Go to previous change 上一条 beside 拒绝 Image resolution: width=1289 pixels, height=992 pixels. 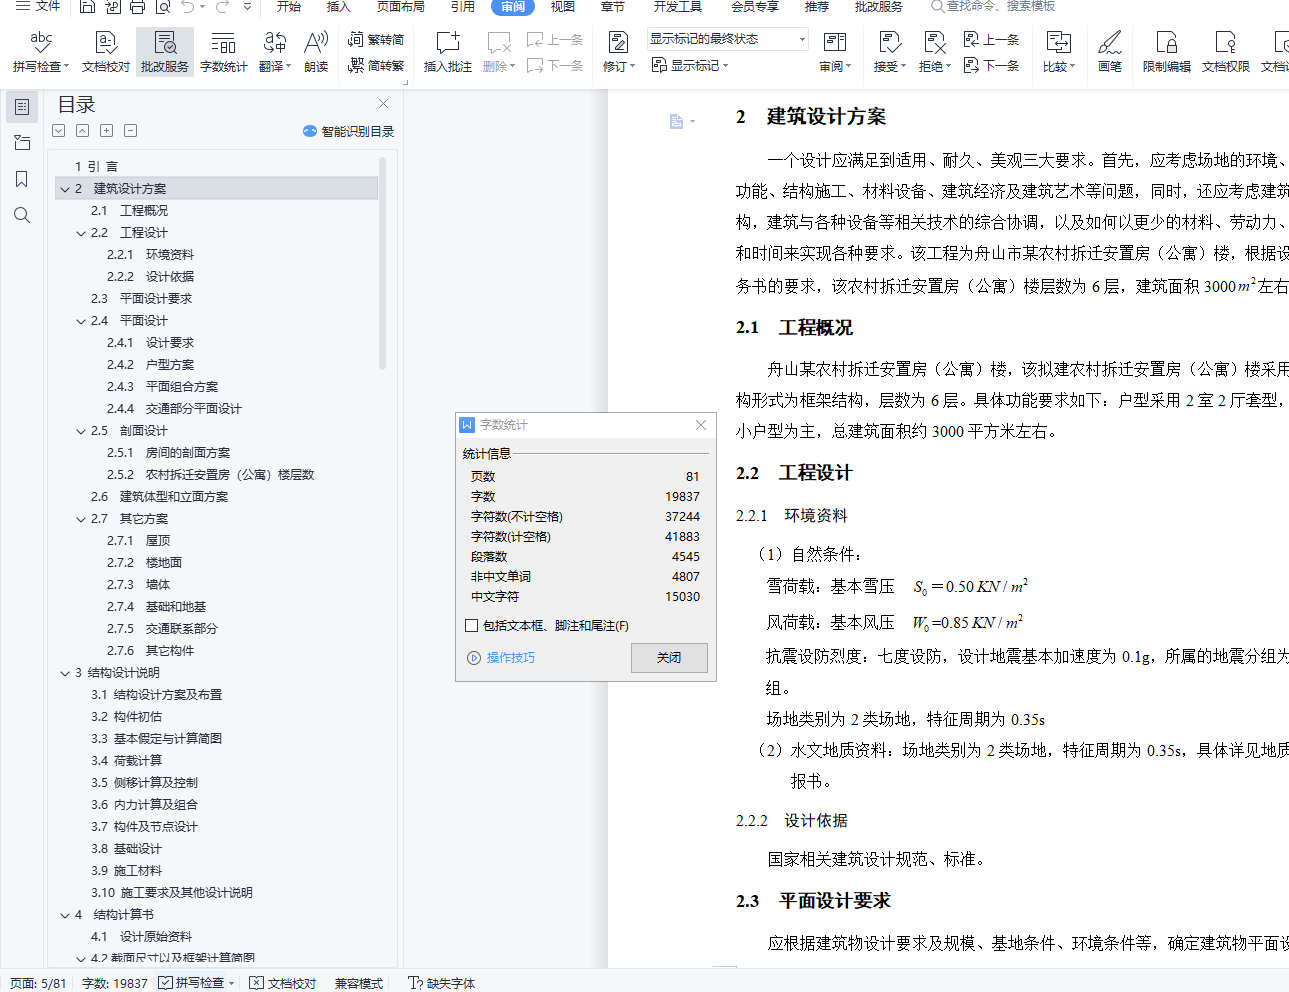coord(991,39)
